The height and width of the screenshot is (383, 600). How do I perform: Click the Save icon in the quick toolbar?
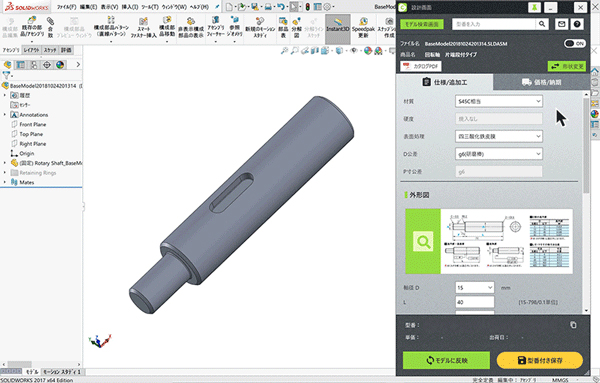254,7
